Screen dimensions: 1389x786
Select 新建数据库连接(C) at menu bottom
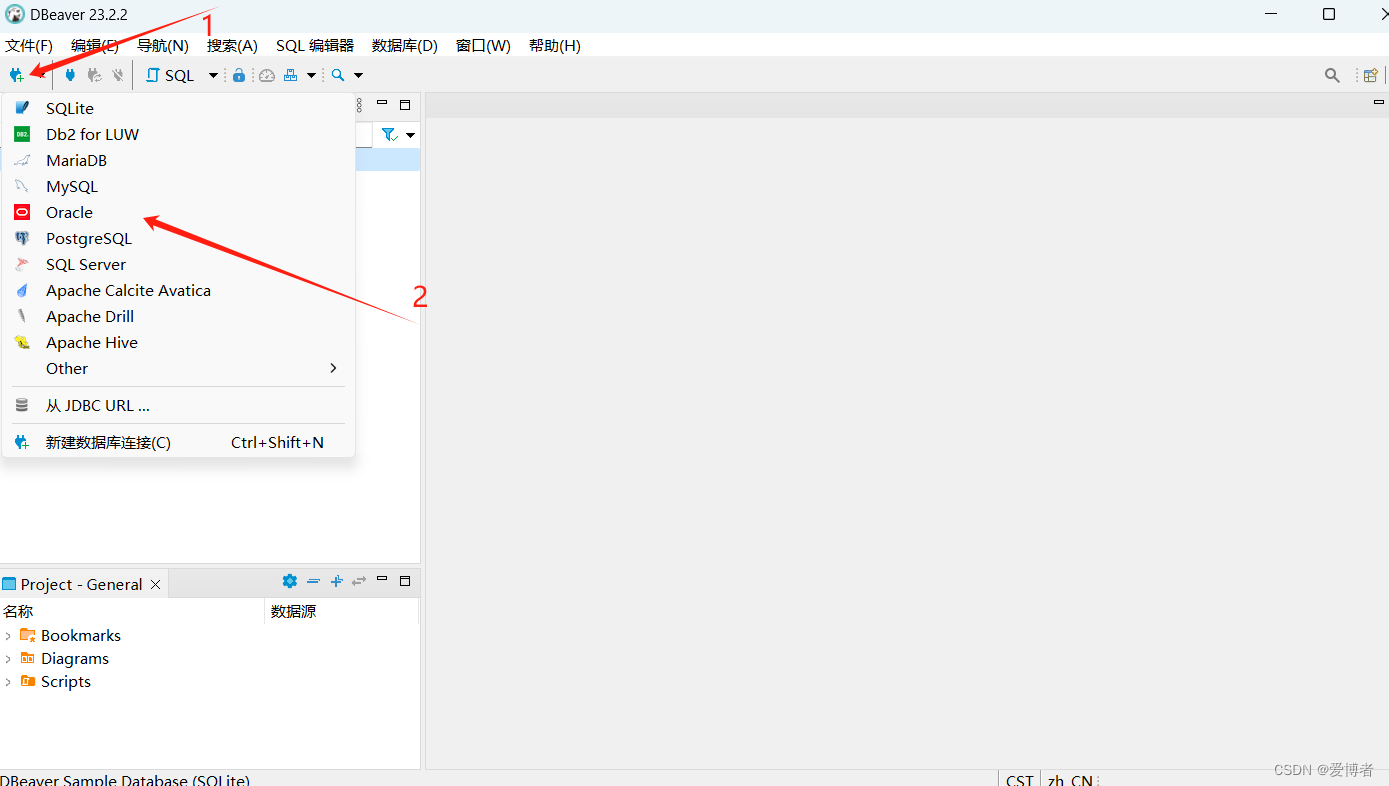pyautogui.click(x=108, y=442)
